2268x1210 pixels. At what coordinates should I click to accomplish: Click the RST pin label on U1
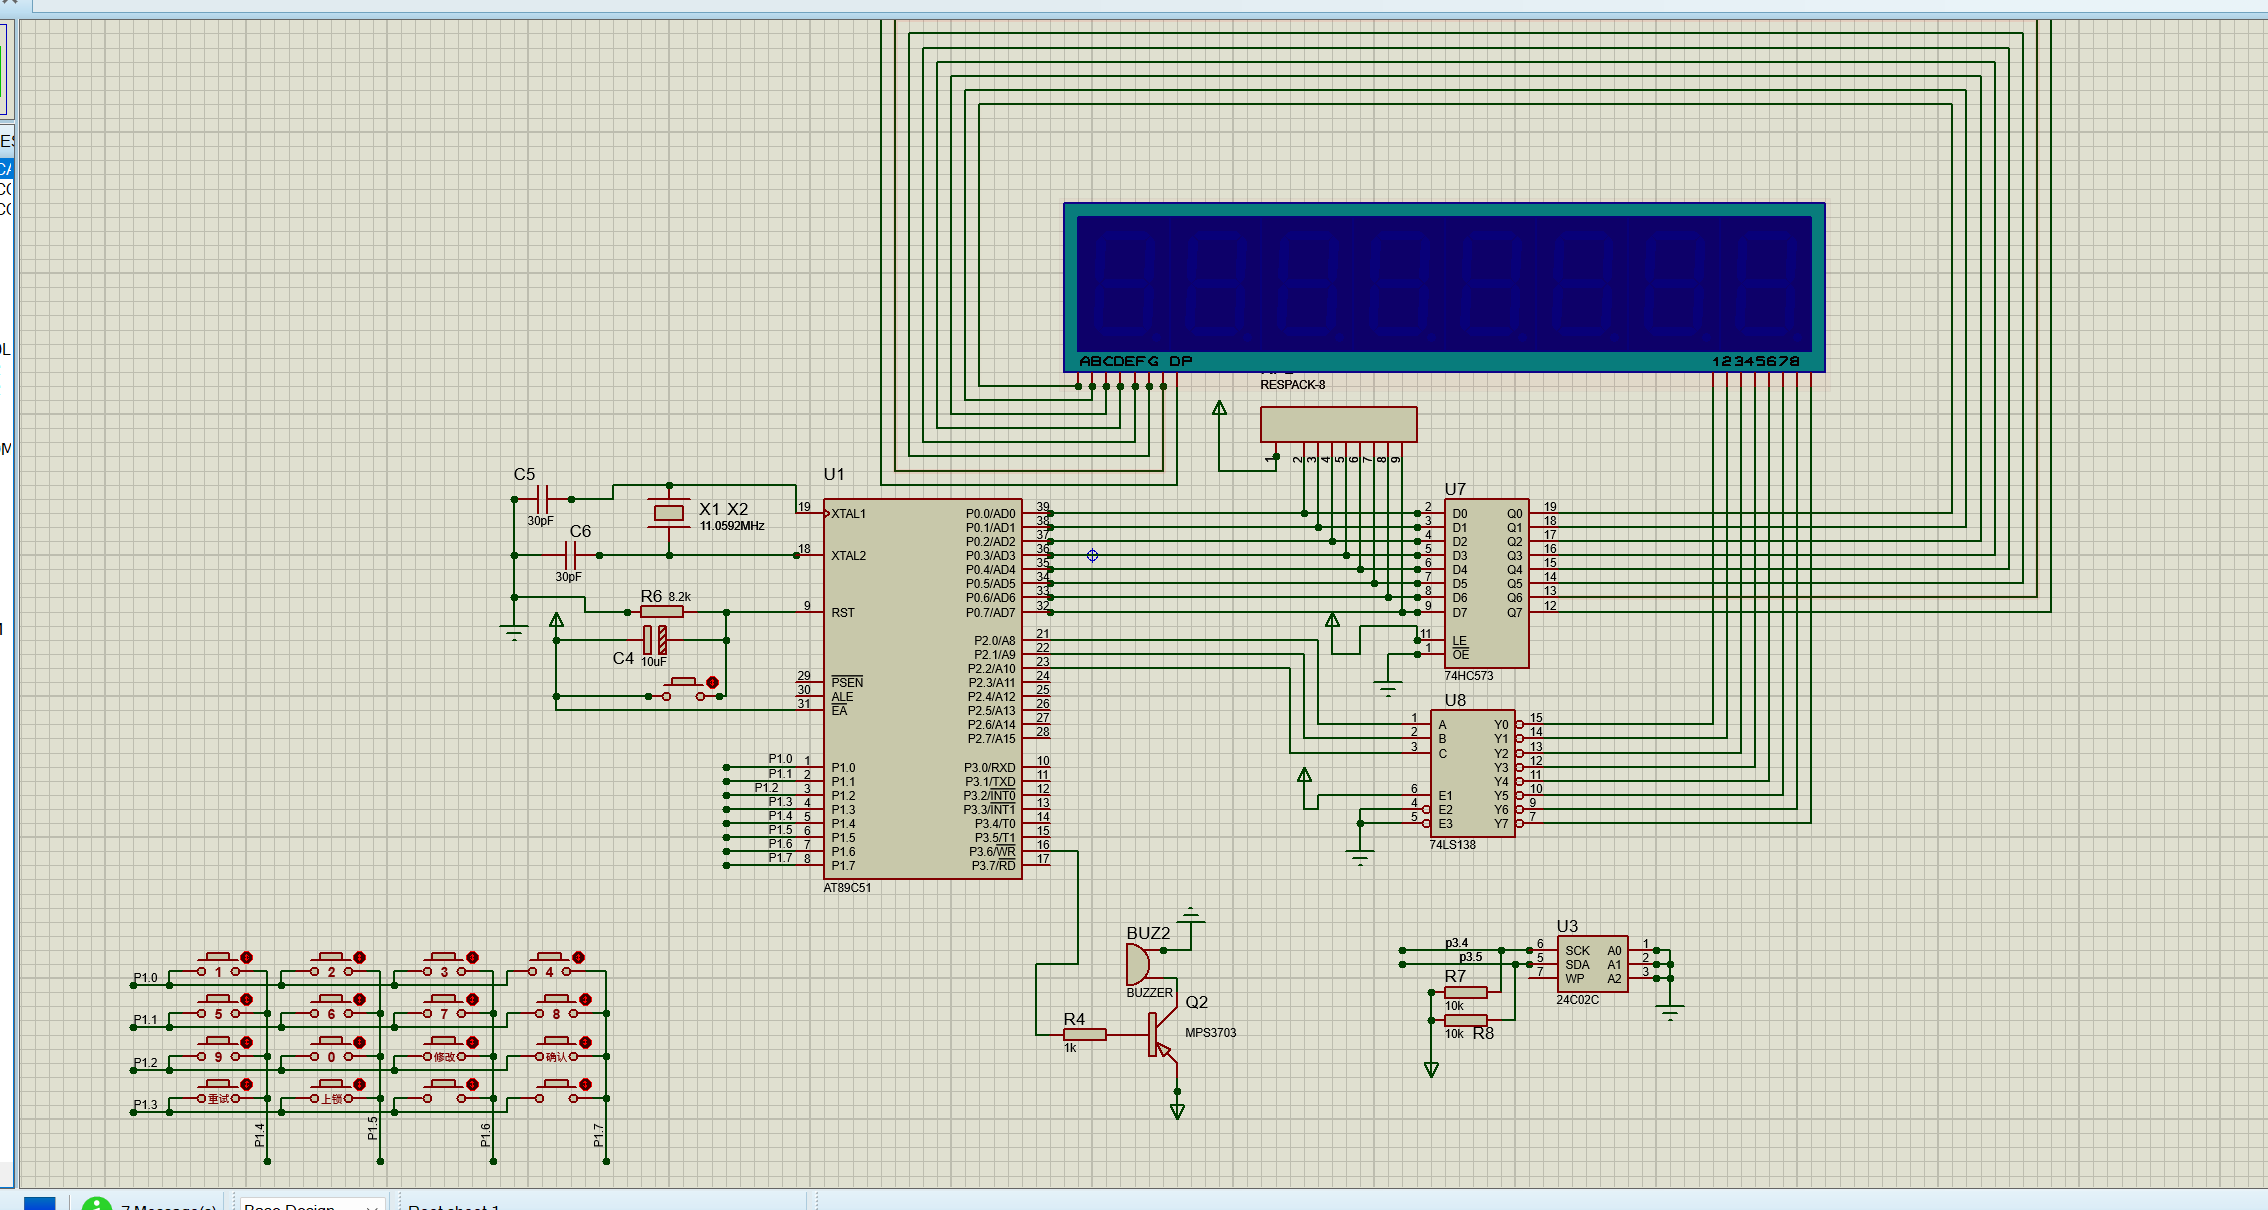click(x=843, y=612)
